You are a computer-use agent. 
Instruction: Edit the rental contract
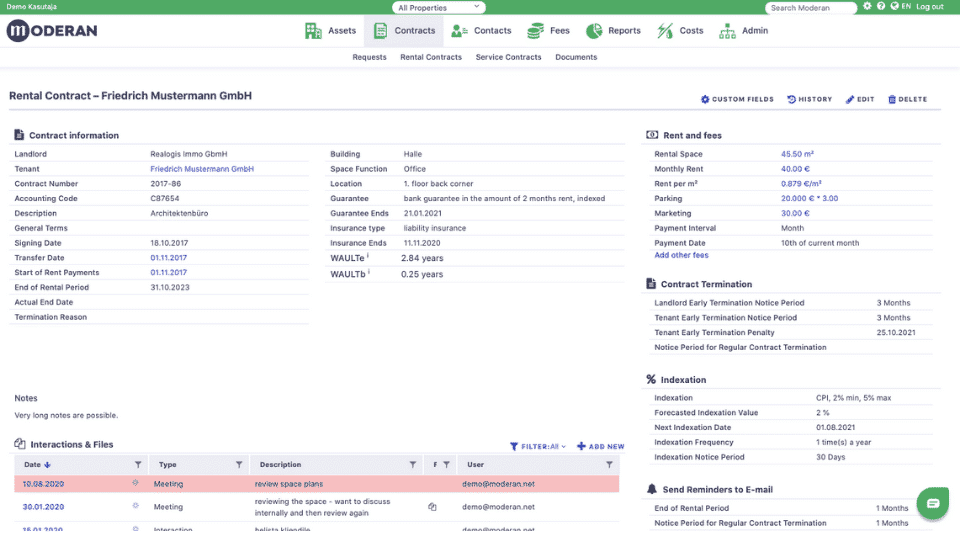[860, 99]
